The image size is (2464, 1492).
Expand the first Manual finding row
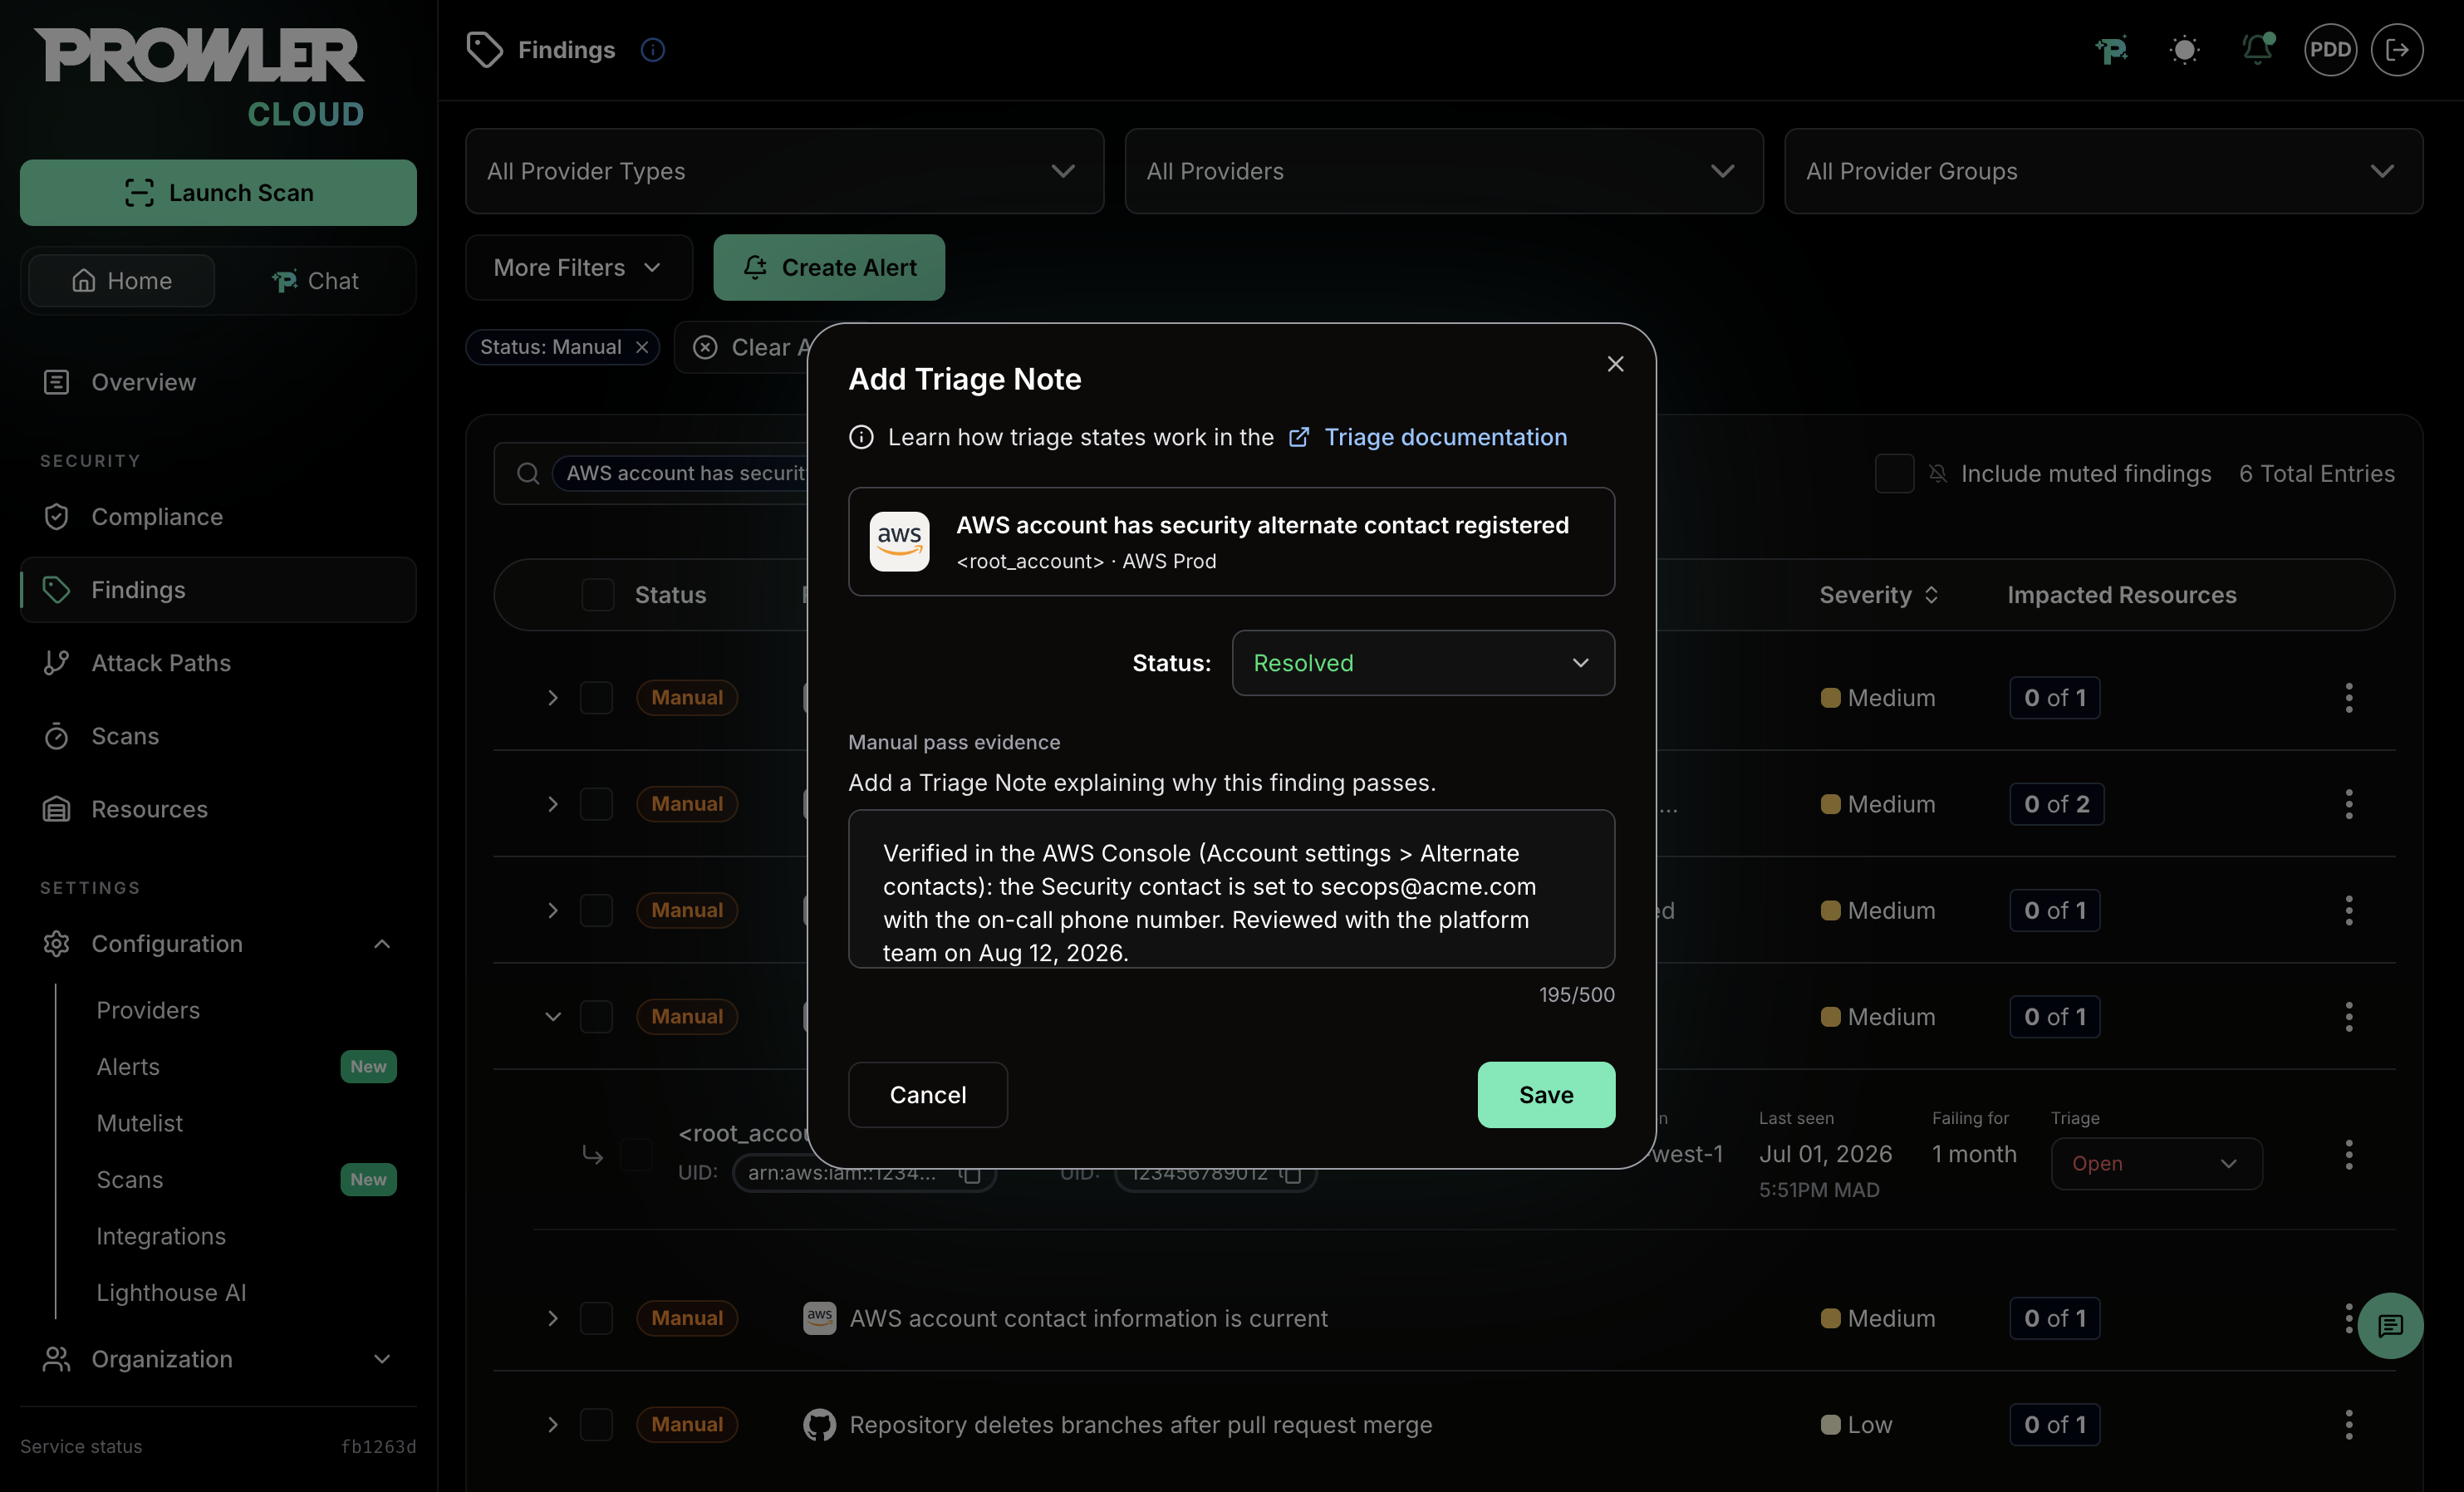pyautogui.click(x=552, y=698)
